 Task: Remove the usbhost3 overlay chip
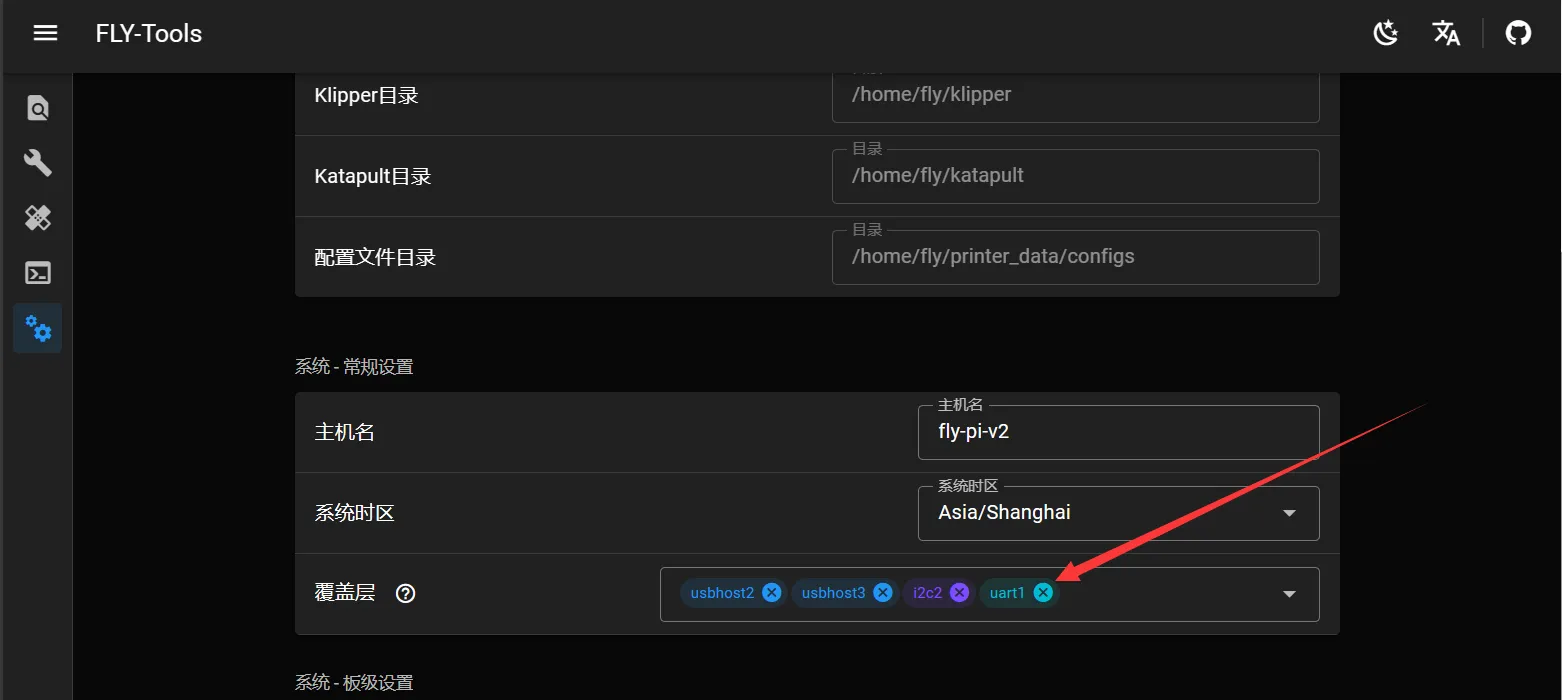[882, 593]
